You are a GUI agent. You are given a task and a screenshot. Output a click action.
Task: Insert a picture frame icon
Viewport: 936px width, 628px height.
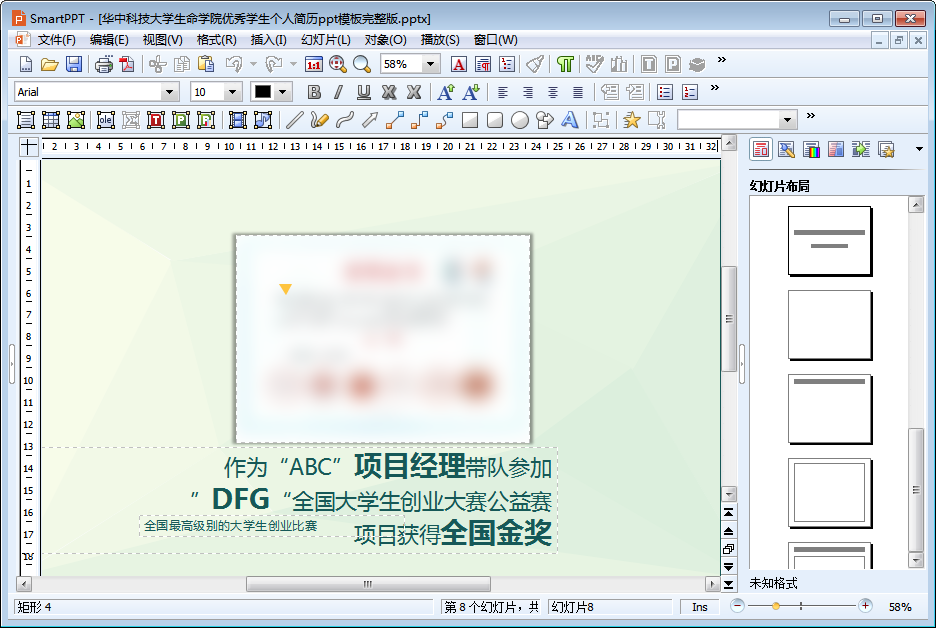click(x=76, y=120)
